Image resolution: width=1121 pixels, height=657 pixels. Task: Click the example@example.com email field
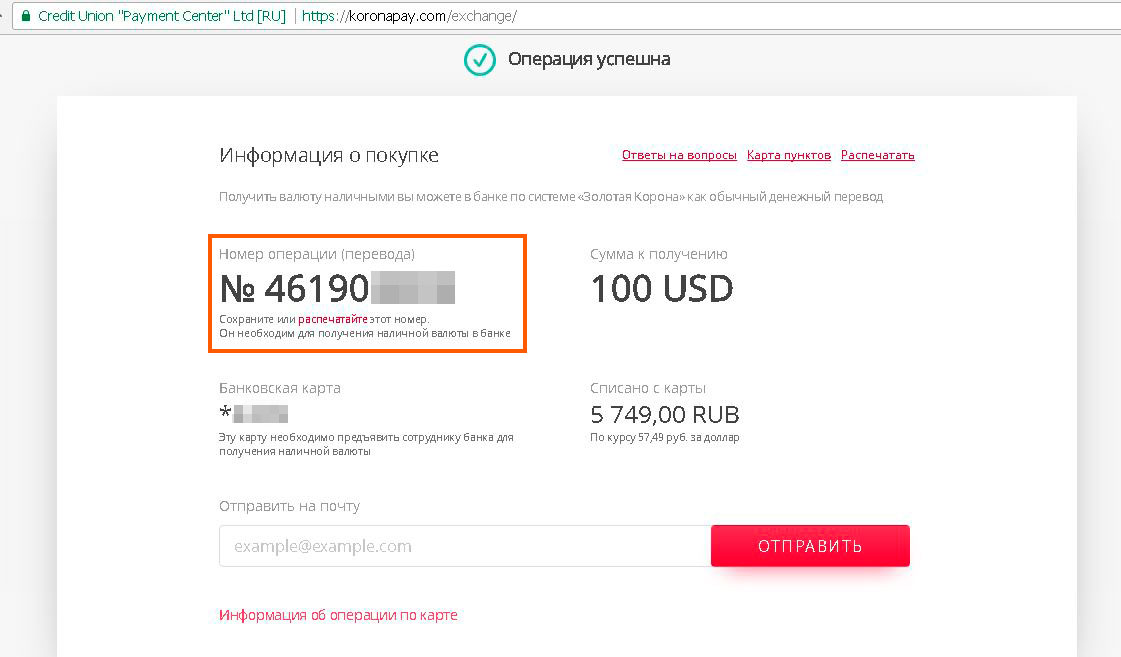click(465, 546)
